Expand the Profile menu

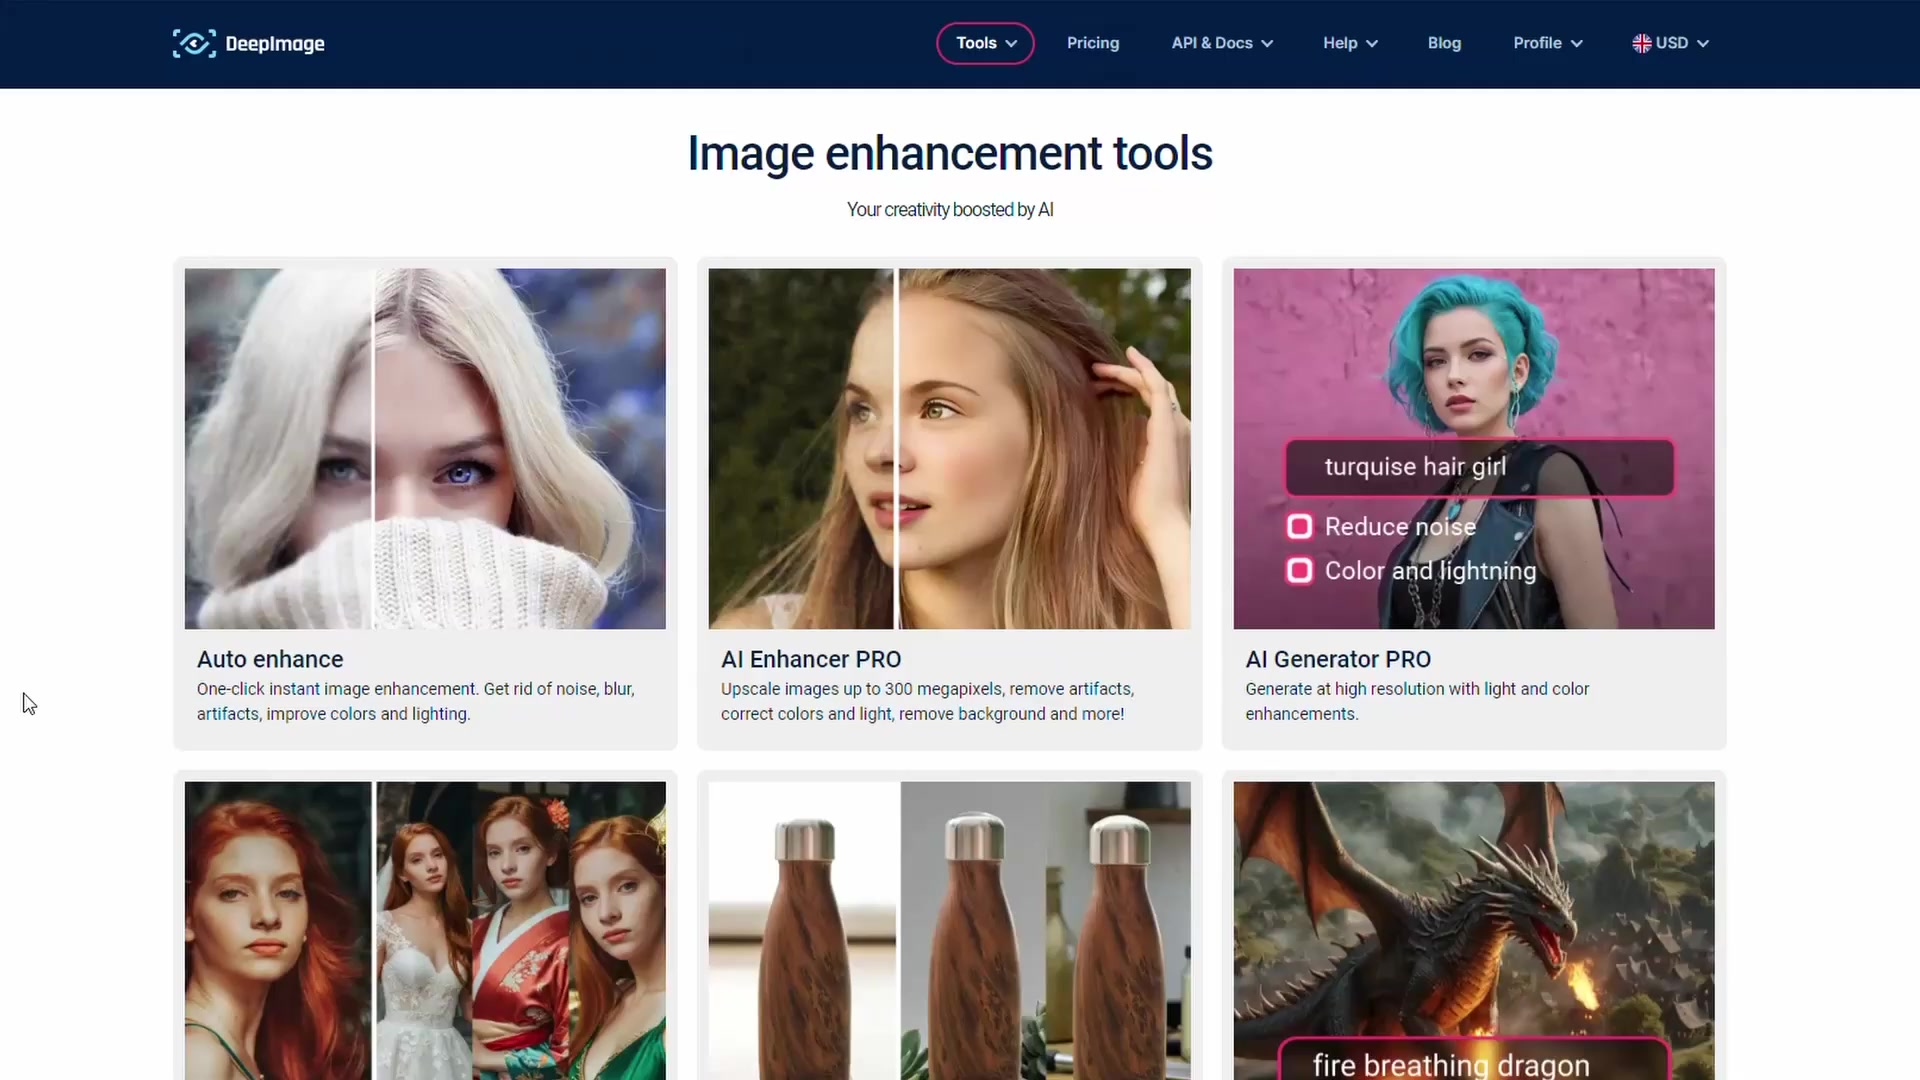click(x=1547, y=43)
